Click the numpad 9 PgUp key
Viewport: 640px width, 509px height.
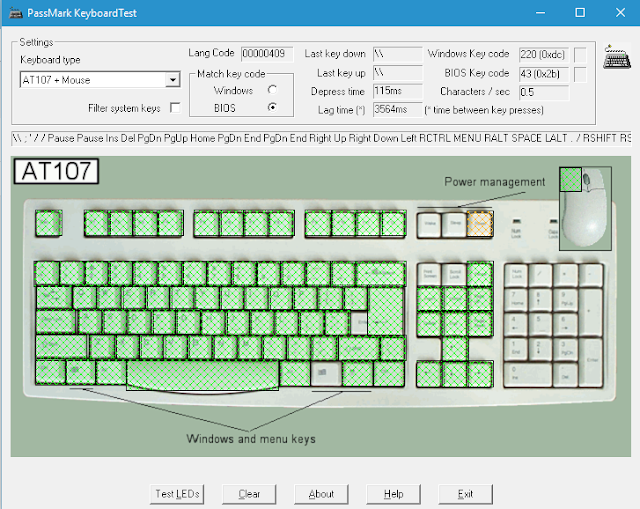click(x=566, y=300)
